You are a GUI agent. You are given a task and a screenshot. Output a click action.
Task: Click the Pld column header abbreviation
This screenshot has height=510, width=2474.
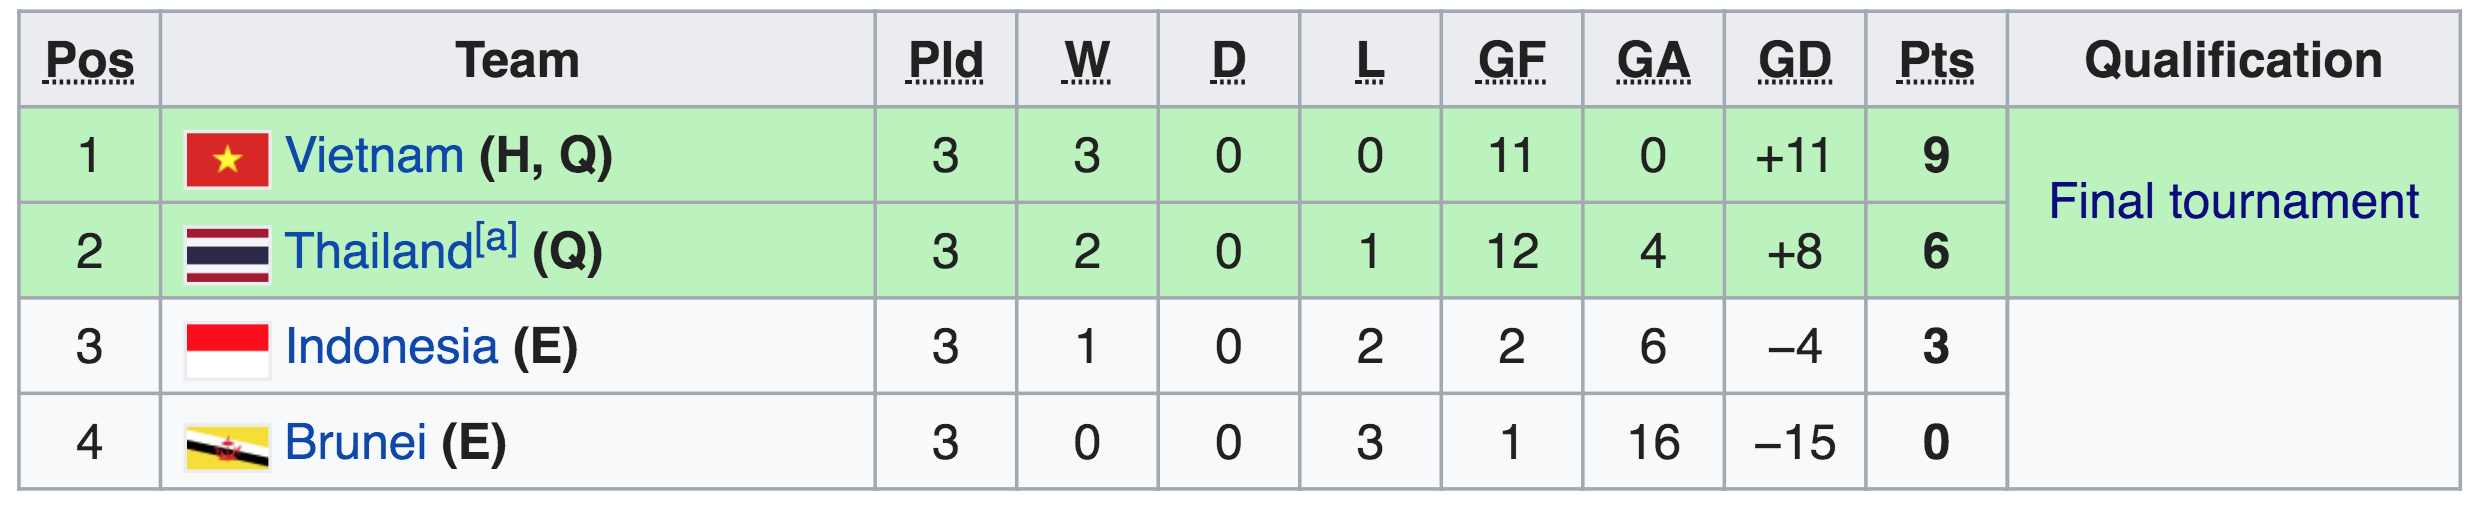click(945, 61)
